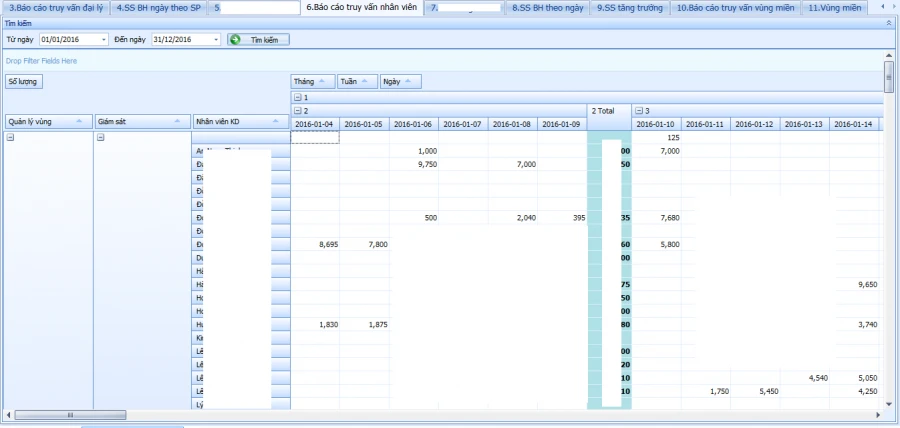The height and width of the screenshot is (428, 900).
Task: Switch to the 11.Vùng miền tab
Action: point(834,8)
